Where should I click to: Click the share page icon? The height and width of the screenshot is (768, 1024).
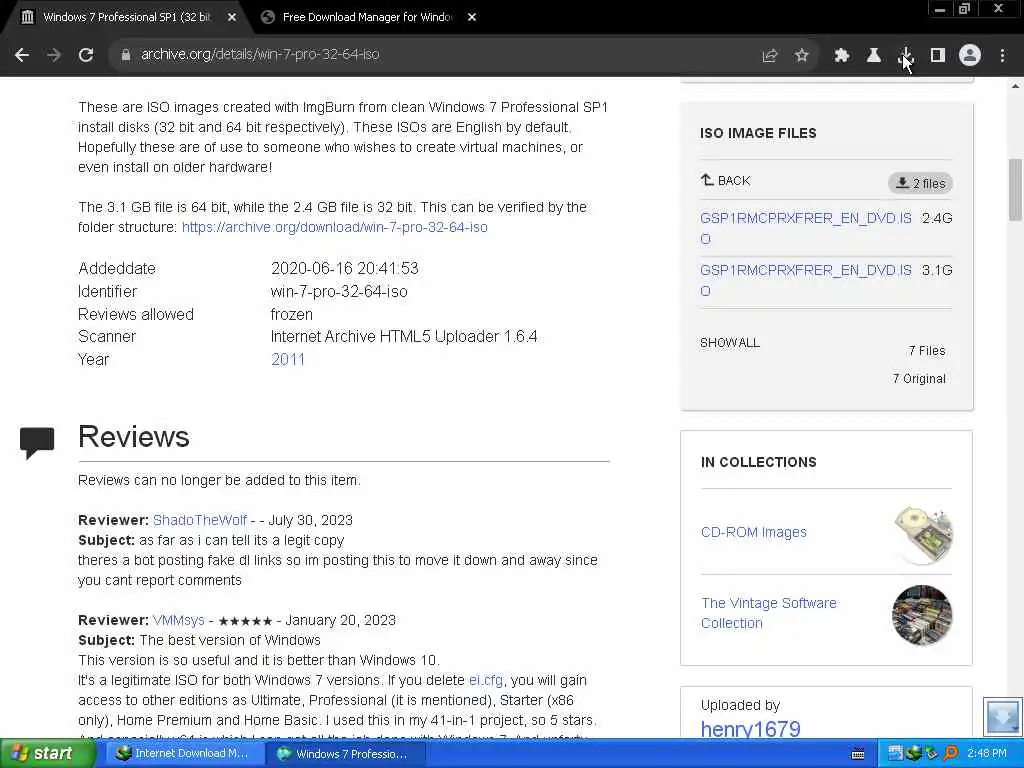769,56
